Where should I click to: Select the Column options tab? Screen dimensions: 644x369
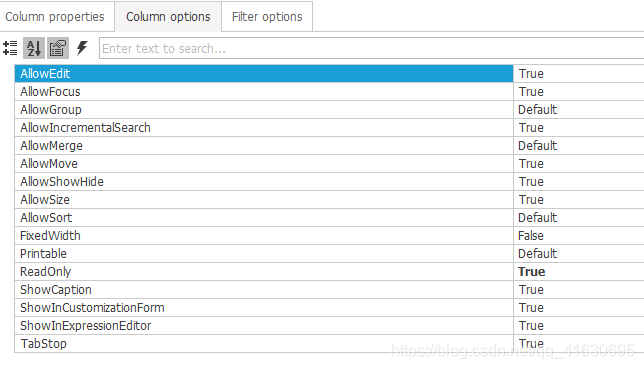pos(168,17)
